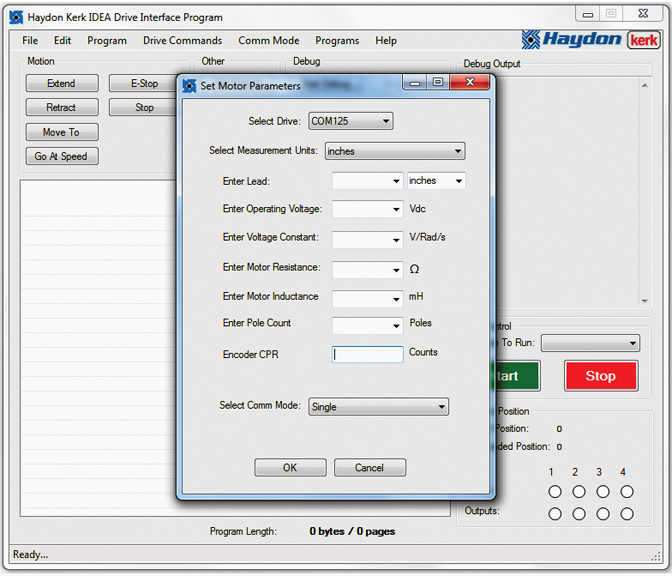Expand the Select Measurement Units dropdown
The image size is (672, 576).
point(395,151)
